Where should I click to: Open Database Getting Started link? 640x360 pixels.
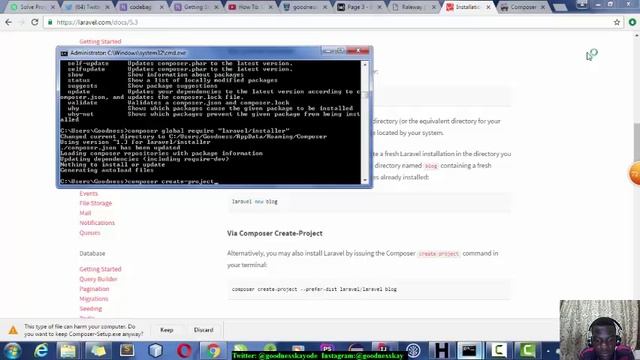coord(100,269)
